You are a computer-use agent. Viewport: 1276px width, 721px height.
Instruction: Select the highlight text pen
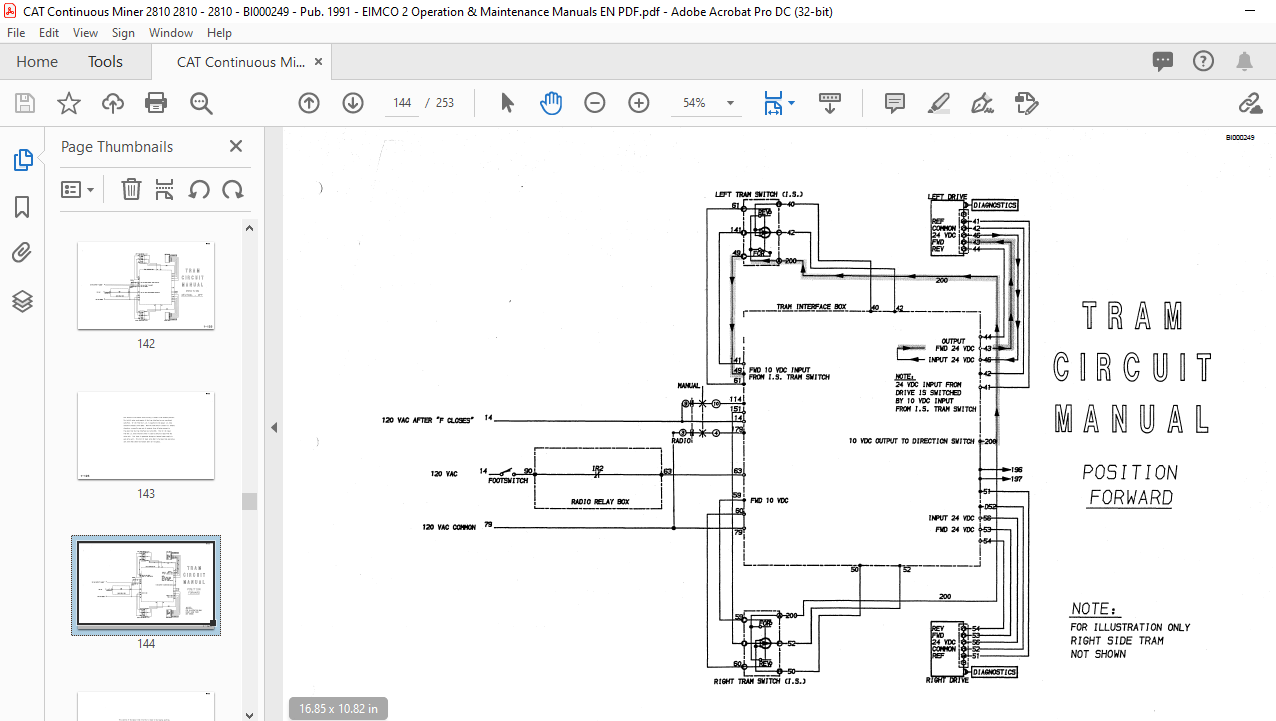[938, 103]
